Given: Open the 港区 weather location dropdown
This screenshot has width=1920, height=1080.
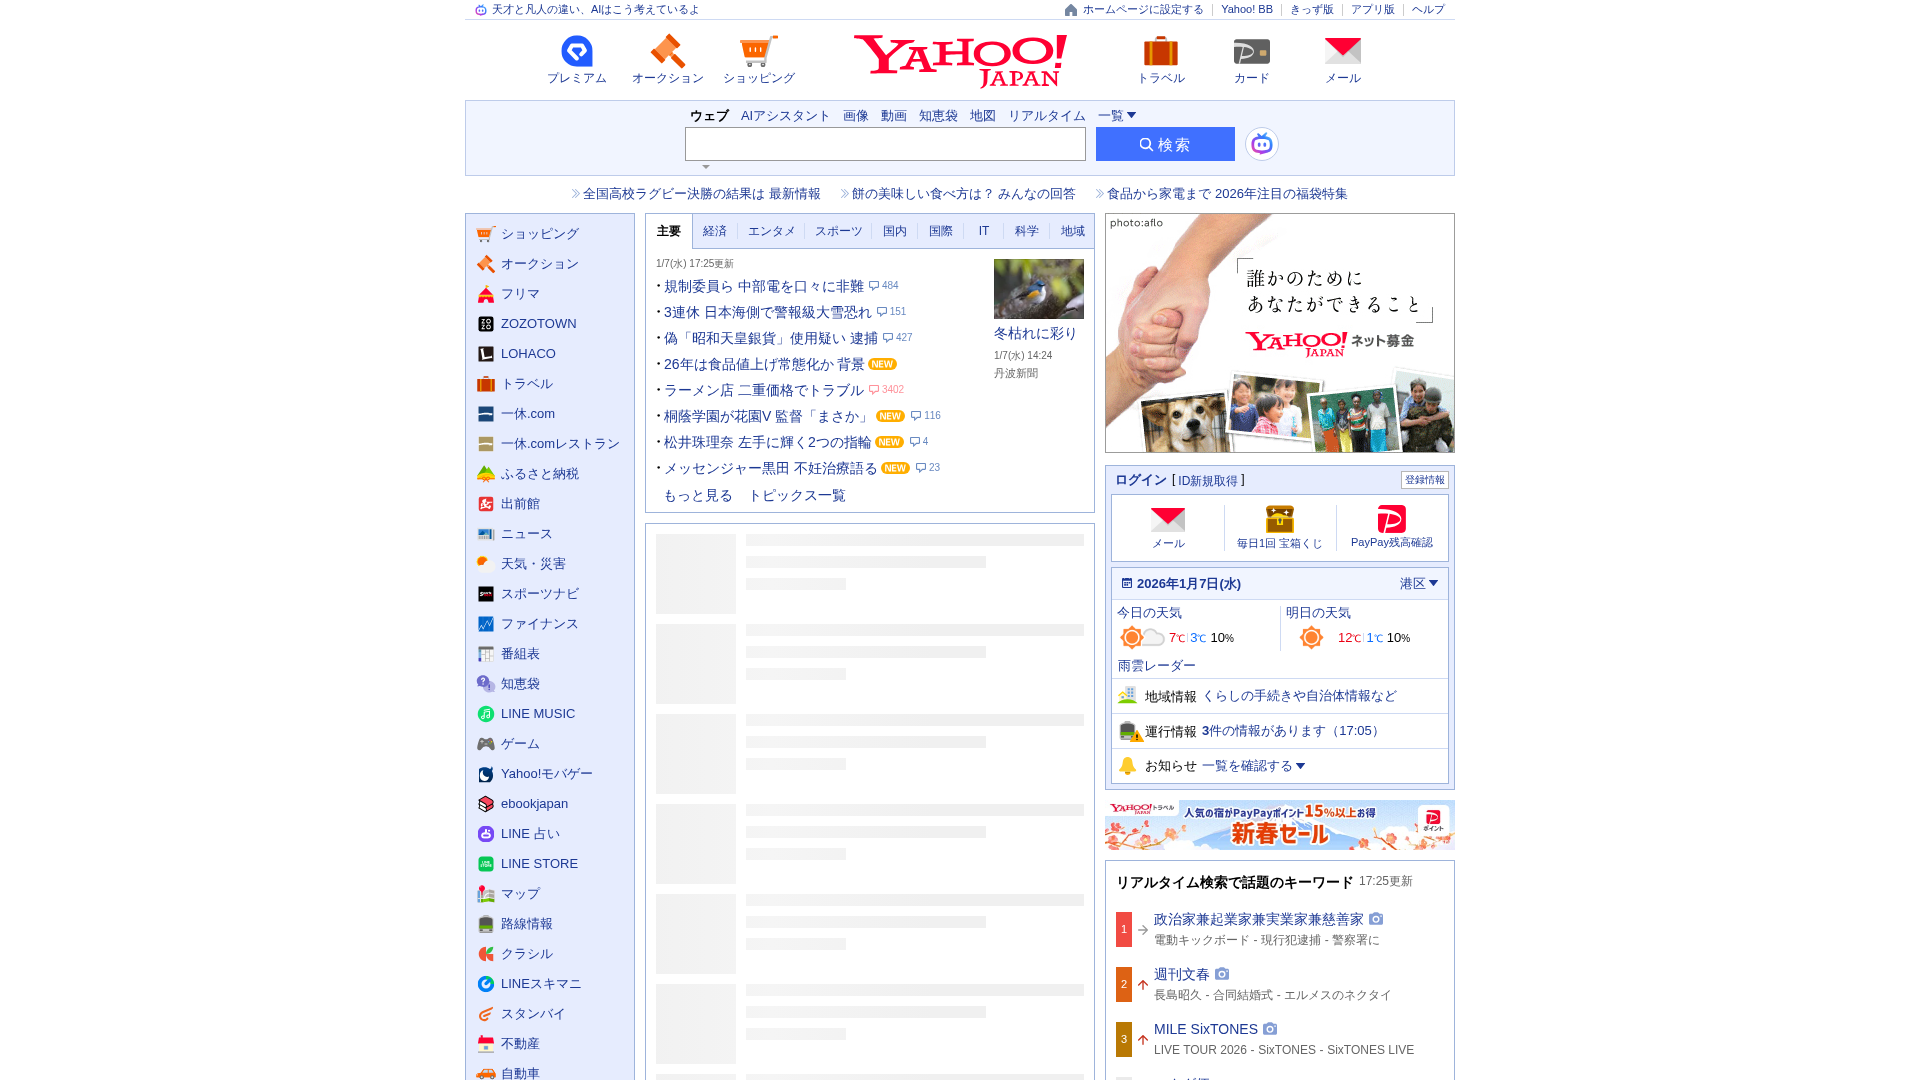Looking at the screenshot, I should [x=1418, y=584].
